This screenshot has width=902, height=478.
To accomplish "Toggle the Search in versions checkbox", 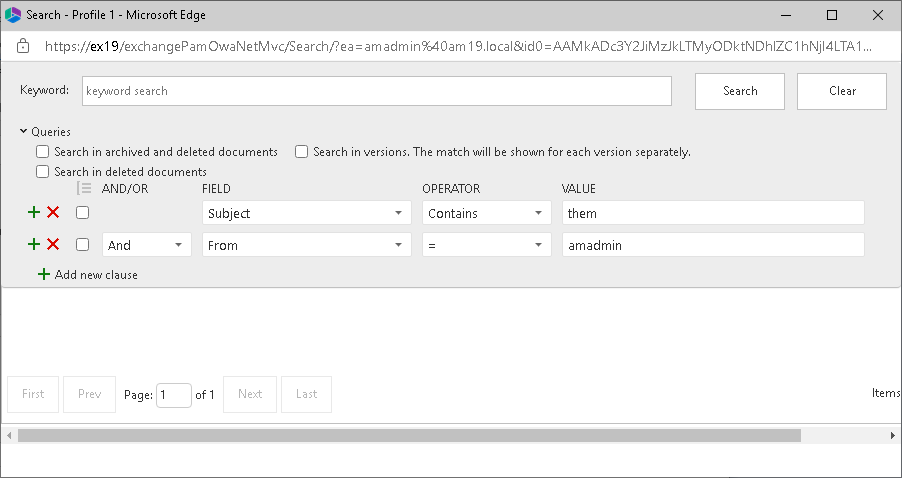I will tap(301, 152).
